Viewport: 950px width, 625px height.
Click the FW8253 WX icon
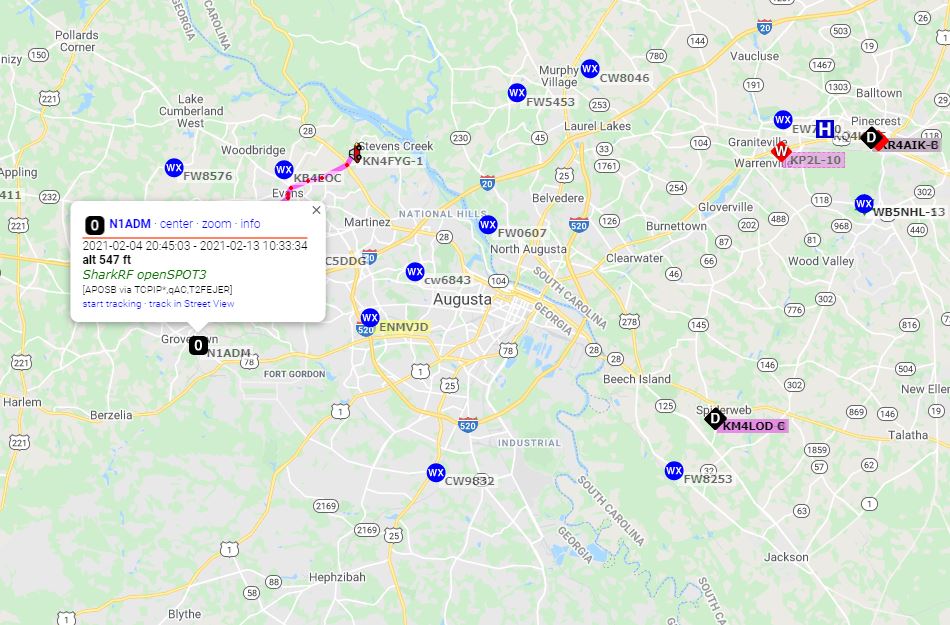[674, 471]
